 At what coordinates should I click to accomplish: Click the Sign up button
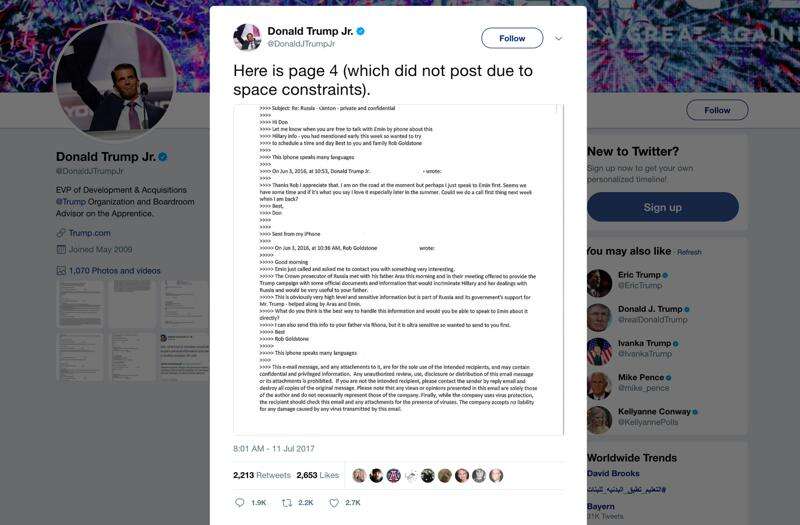tap(662, 207)
